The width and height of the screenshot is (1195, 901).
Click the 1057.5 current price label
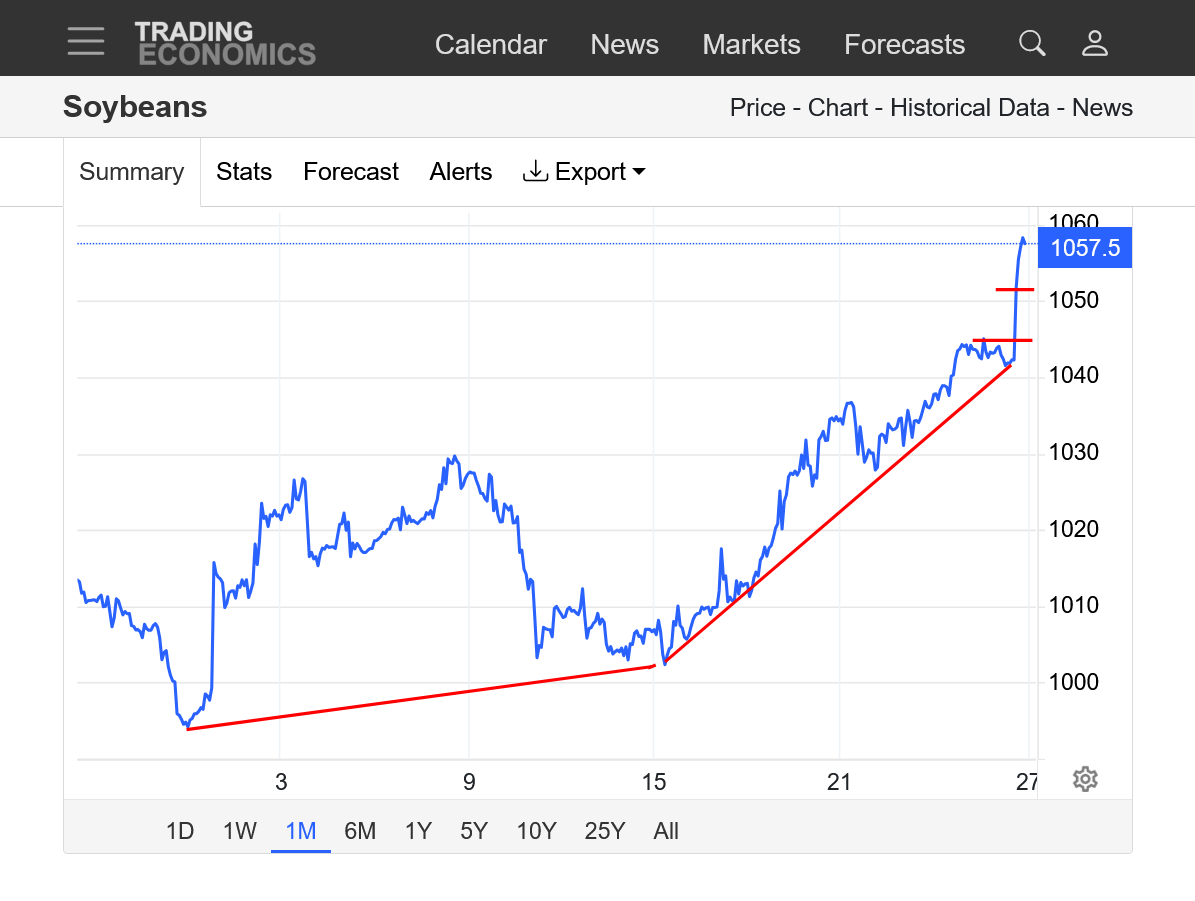point(1085,248)
